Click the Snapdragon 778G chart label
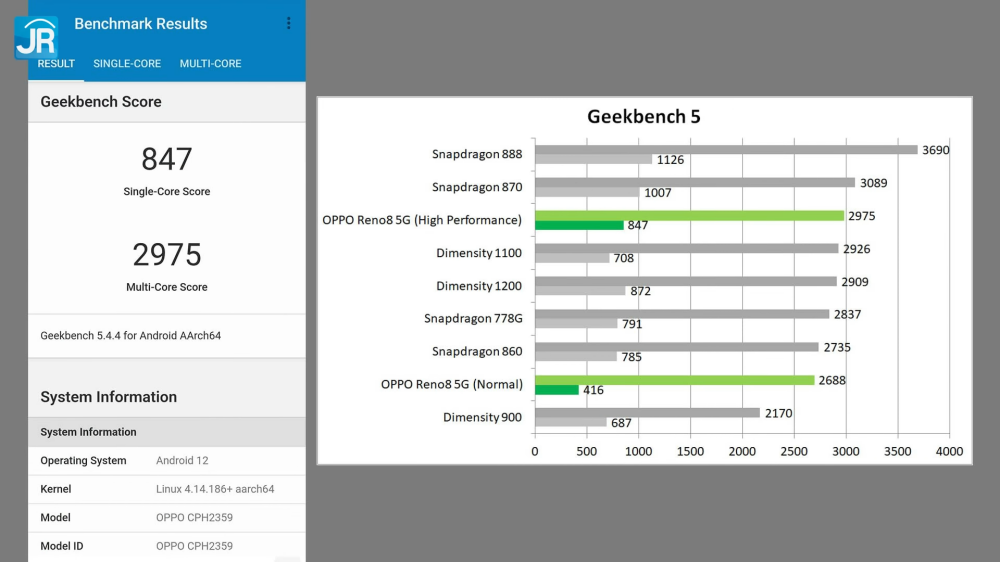 click(x=473, y=318)
